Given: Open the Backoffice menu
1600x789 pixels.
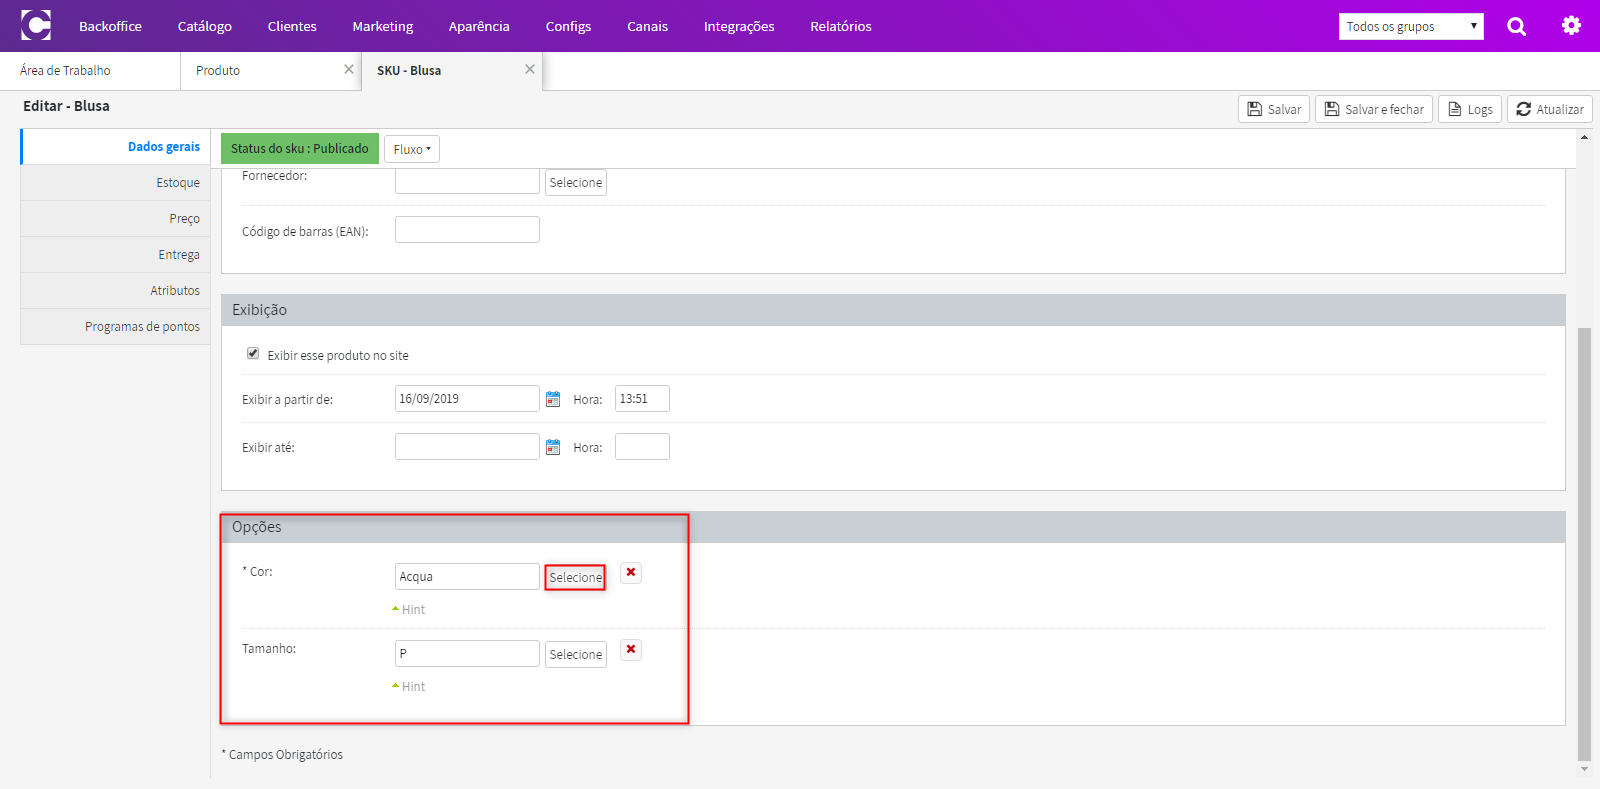Looking at the screenshot, I should [x=110, y=26].
